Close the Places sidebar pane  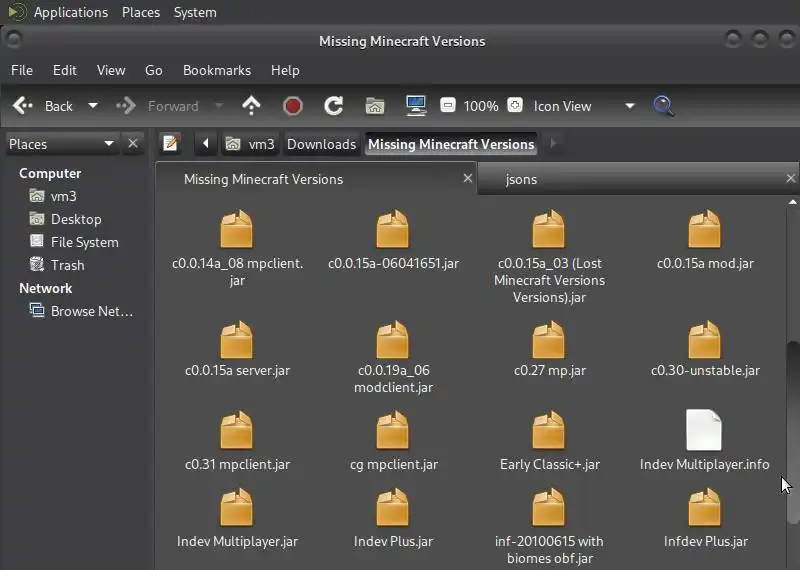133,143
